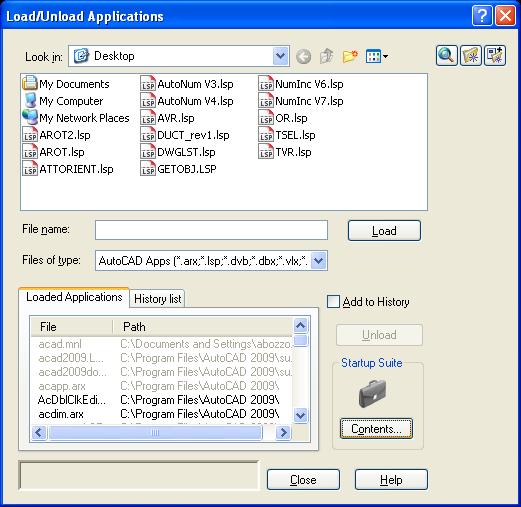Open the Files of type dropdown
The height and width of the screenshot is (507, 521).
coord(319,260)
